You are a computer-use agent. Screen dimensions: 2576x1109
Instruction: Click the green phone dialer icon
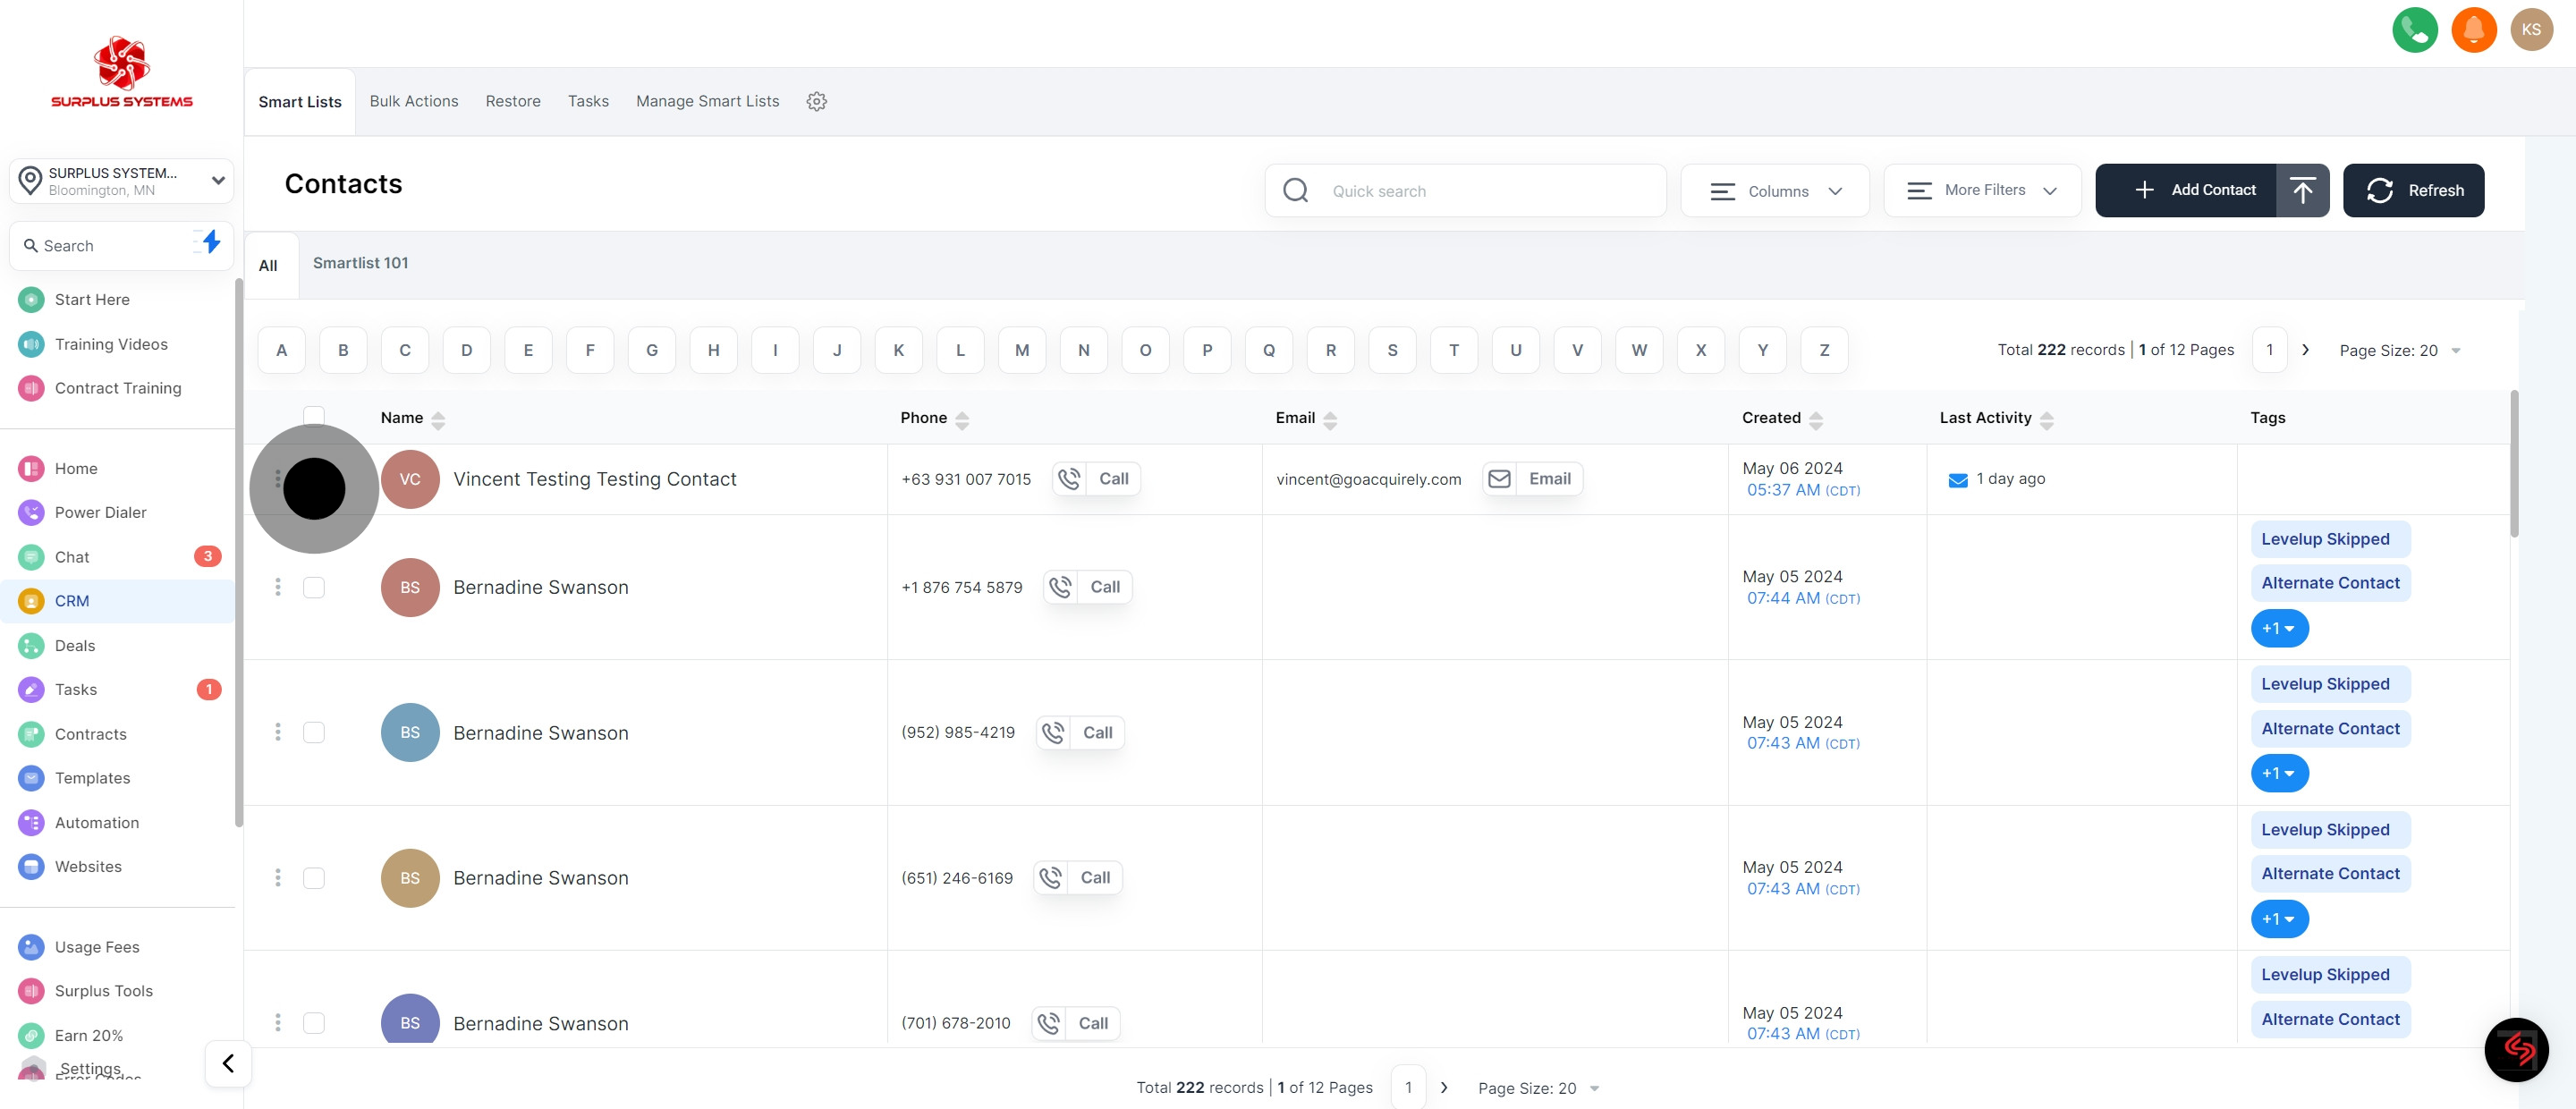[2414, 29]
